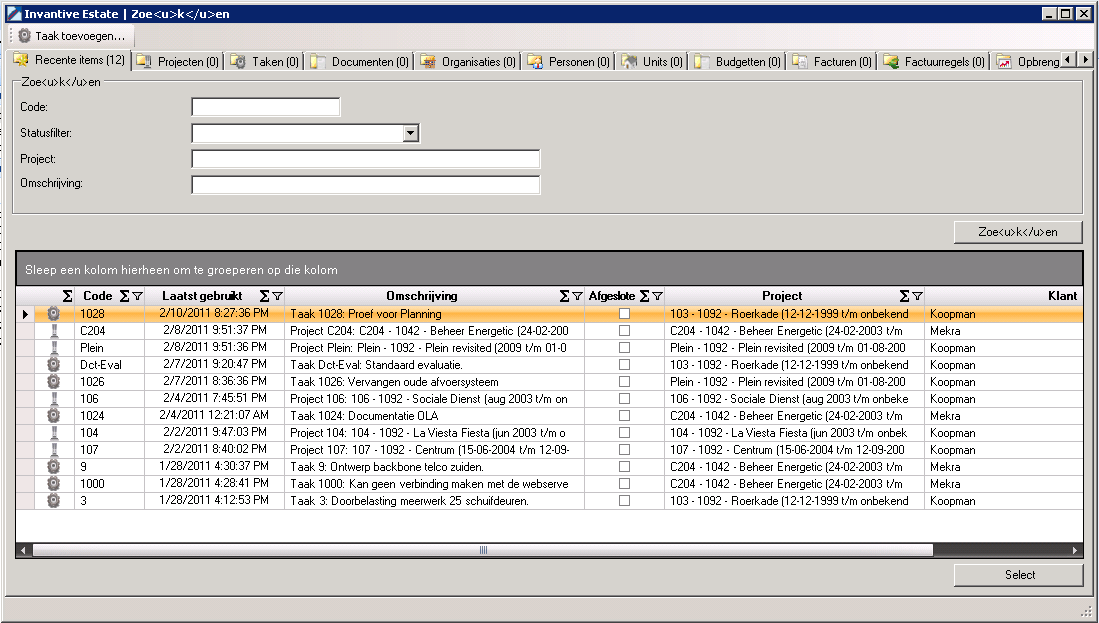Focus the Project input field

click(366, 159)
